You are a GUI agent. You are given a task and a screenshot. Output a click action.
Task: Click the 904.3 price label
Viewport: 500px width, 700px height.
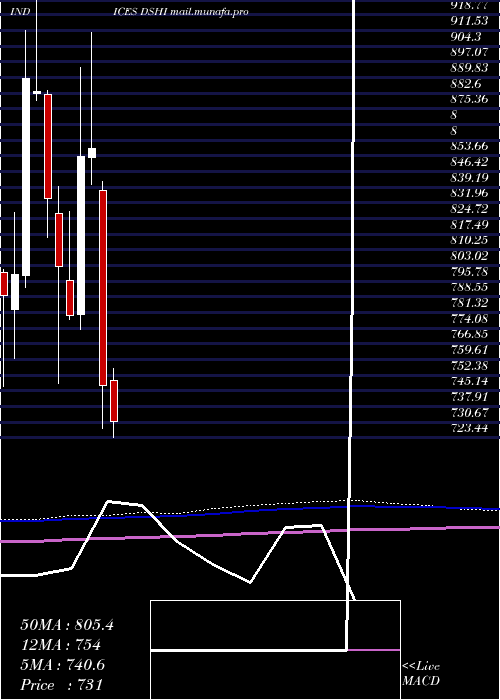[466, 36]
